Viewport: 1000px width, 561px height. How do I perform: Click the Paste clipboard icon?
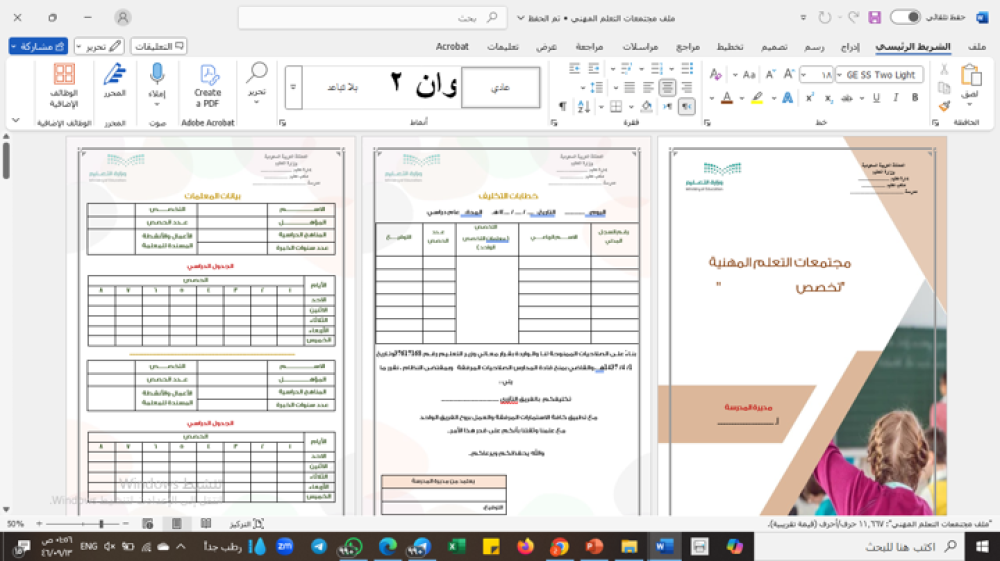coord(970,76)
